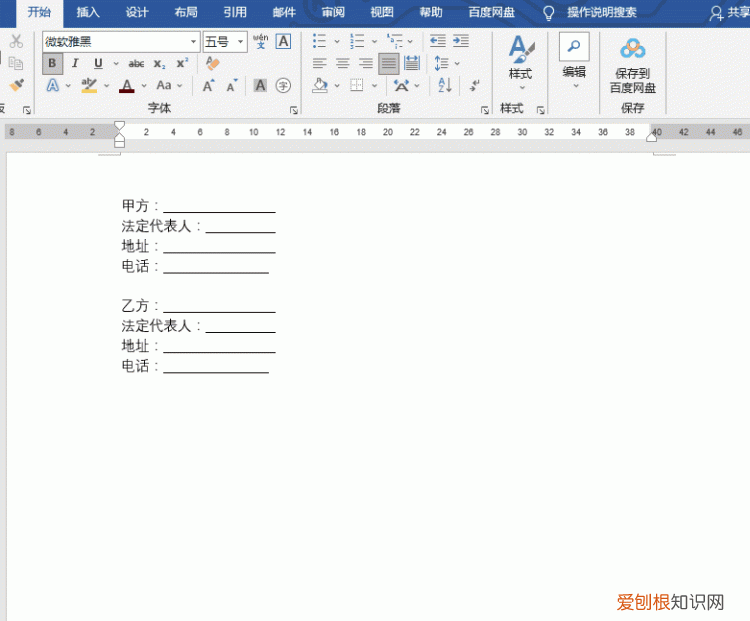Switch to the 百度网盘 tab
750x621 pixels.
pyautogui.click(x=491, y=12)
